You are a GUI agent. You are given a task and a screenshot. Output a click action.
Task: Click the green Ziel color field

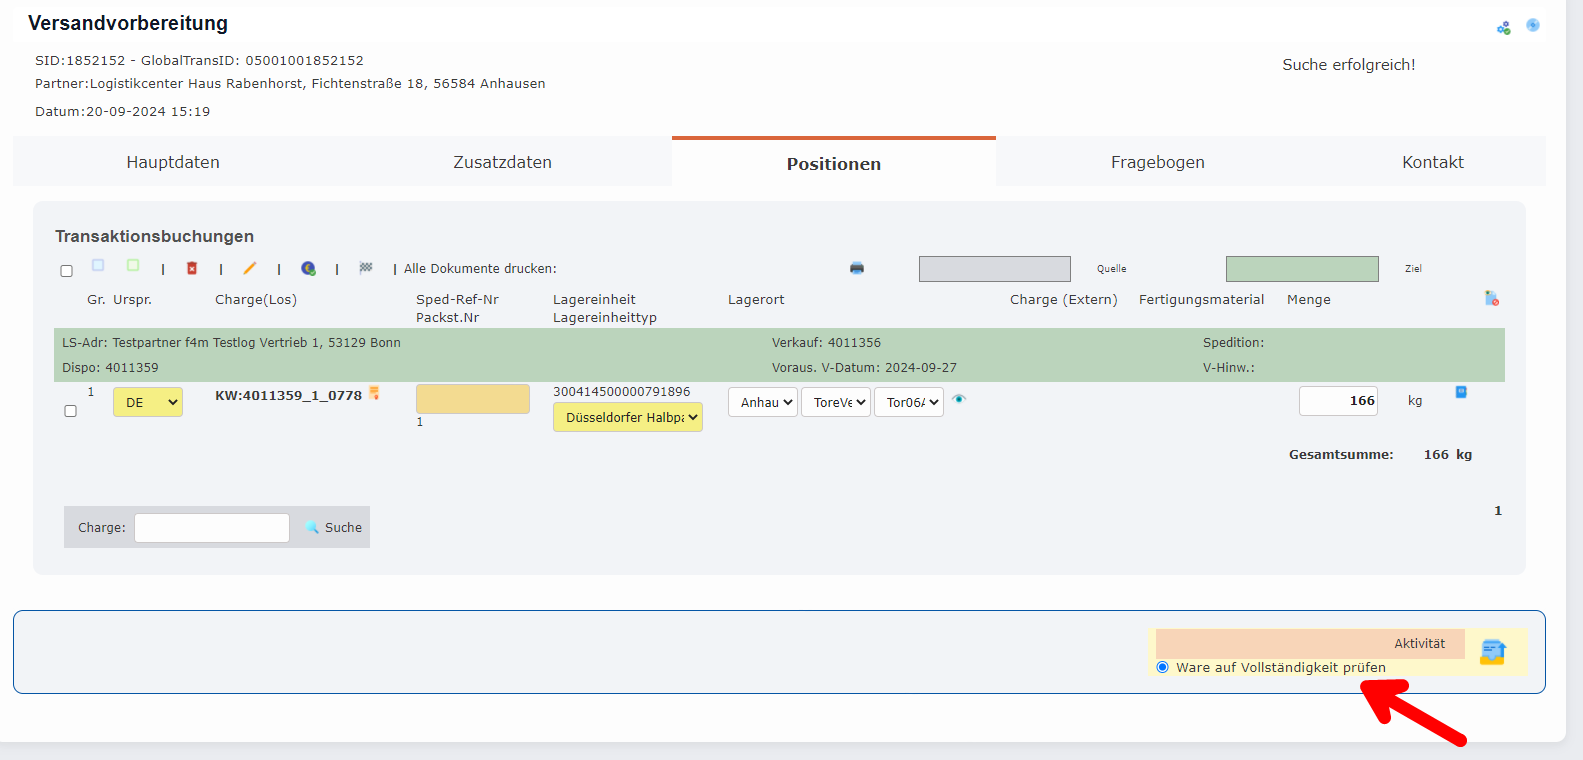click(1302, 269)
